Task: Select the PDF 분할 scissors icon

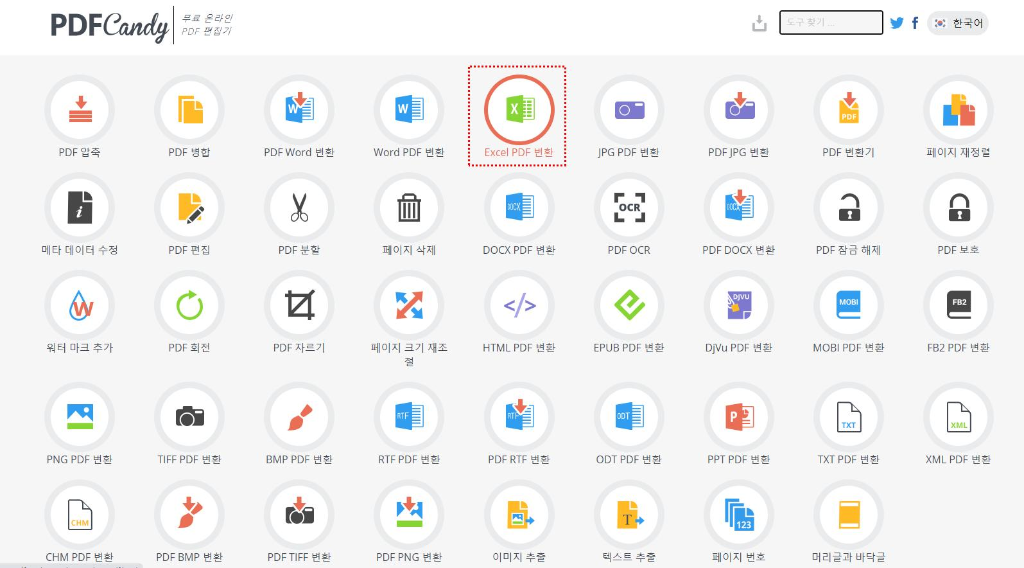Action: pyautogui.click(x=299, y=207)
